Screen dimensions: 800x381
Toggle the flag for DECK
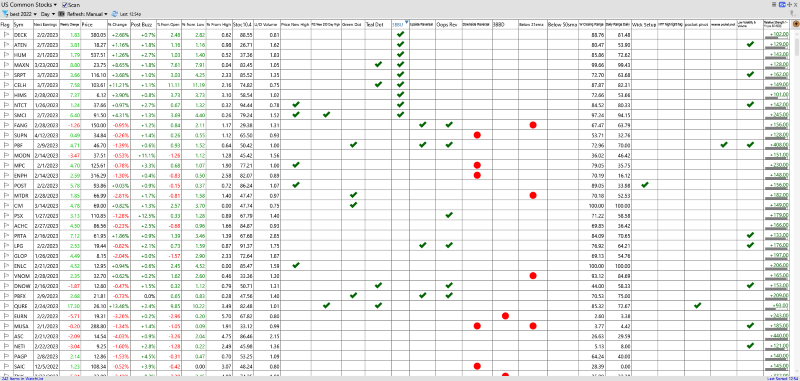click(6, 34)
